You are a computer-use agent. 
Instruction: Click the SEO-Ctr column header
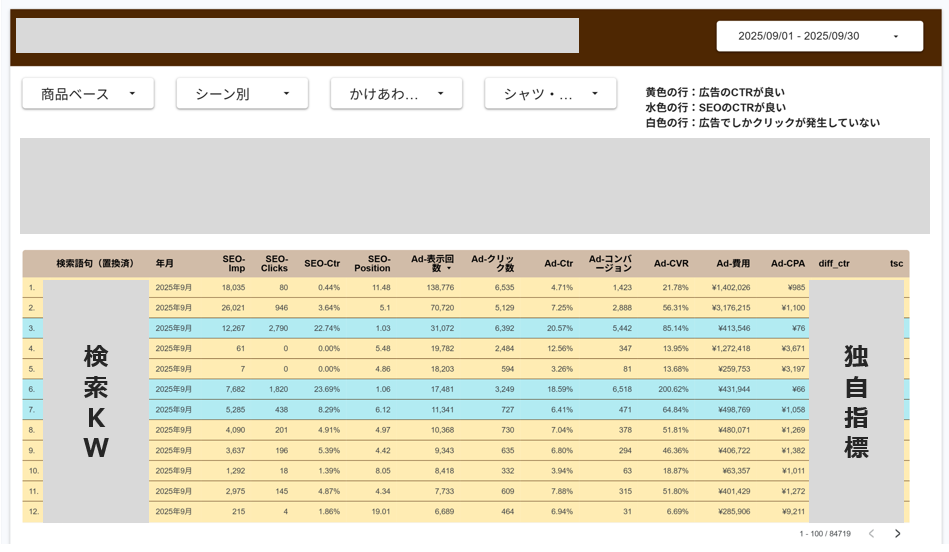coord(322,264)
